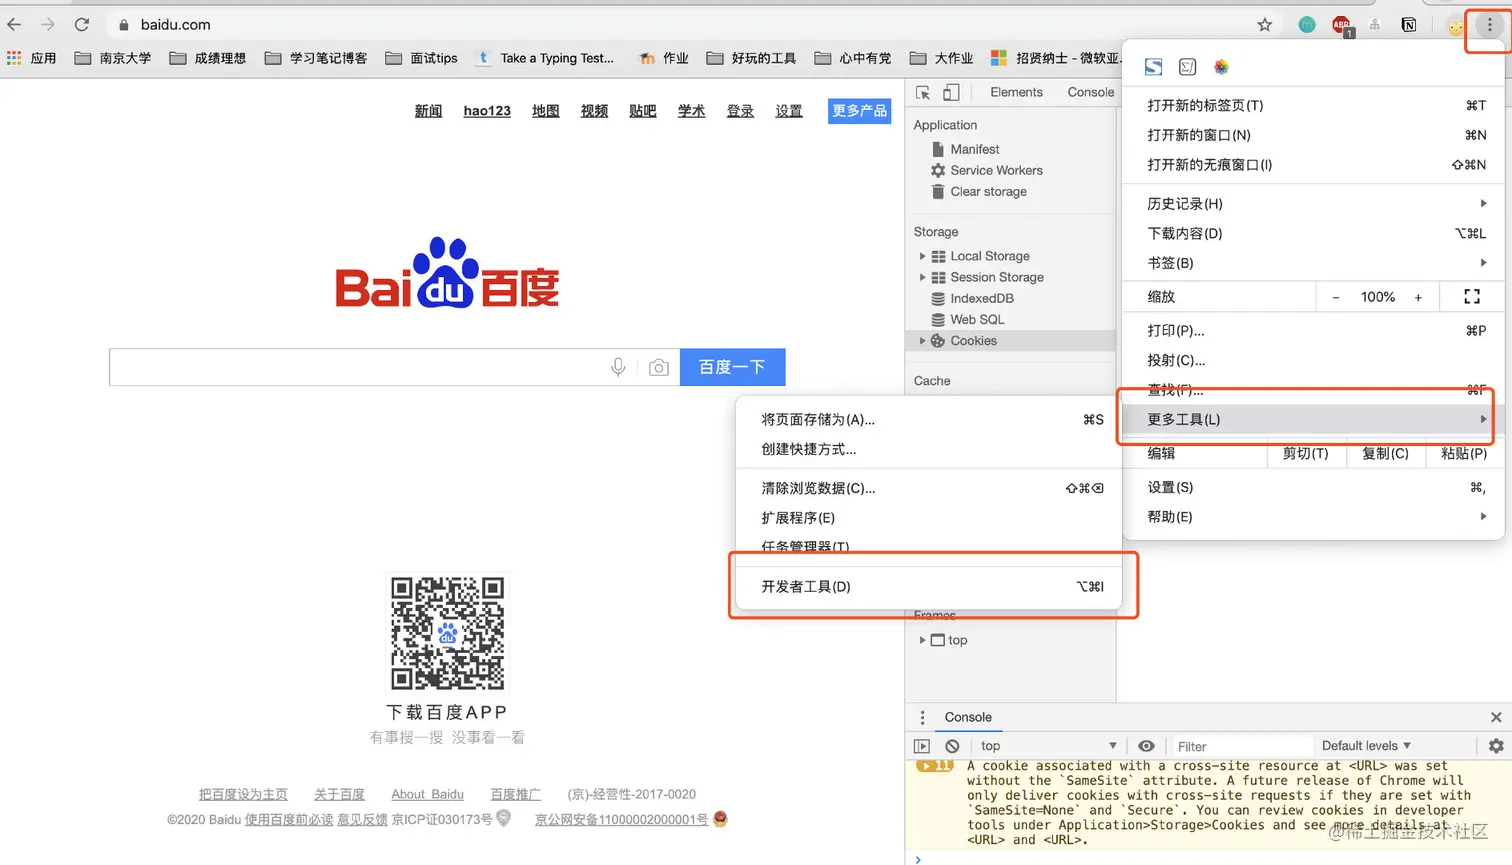Image resolution: width=1512 pixels, height=865 pixels.
Task: Toggle the console sidebar panel icon
Action: [922, 746]
